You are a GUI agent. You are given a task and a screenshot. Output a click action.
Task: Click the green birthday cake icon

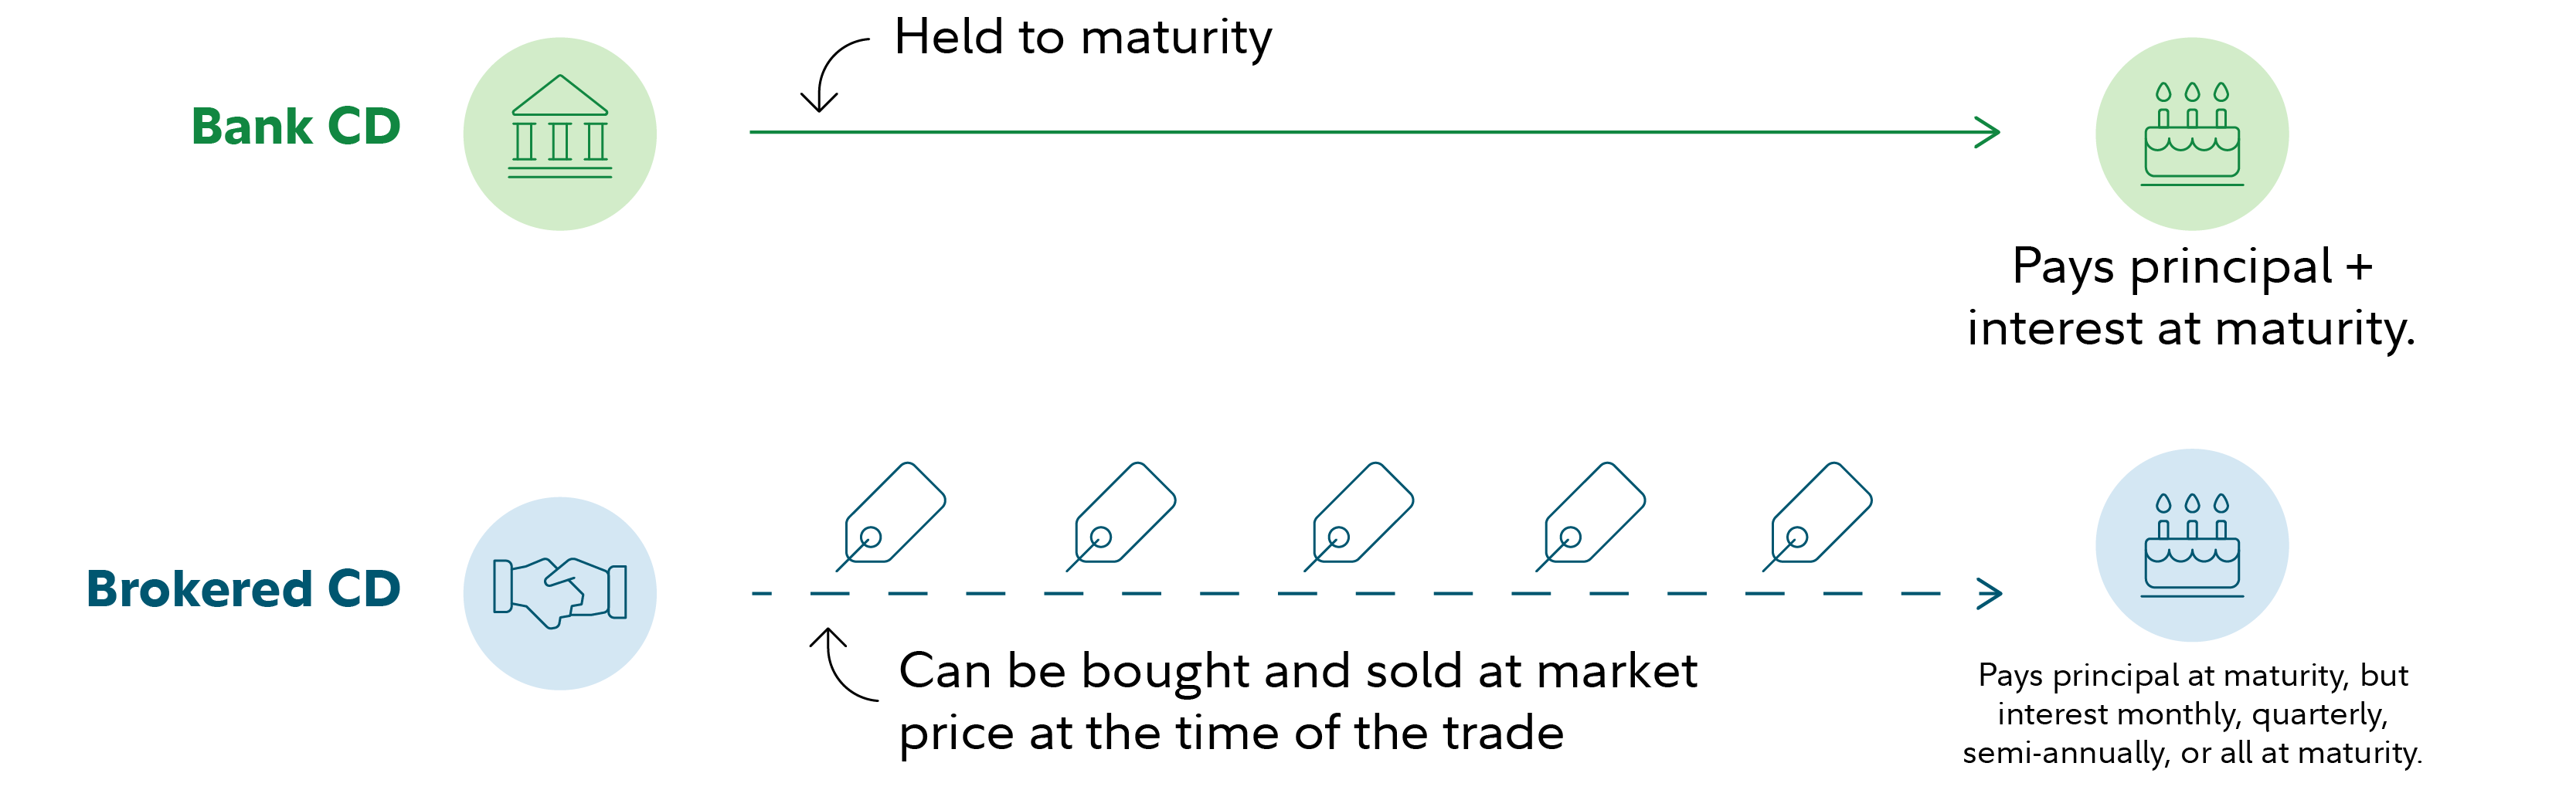coord(2192,133)
